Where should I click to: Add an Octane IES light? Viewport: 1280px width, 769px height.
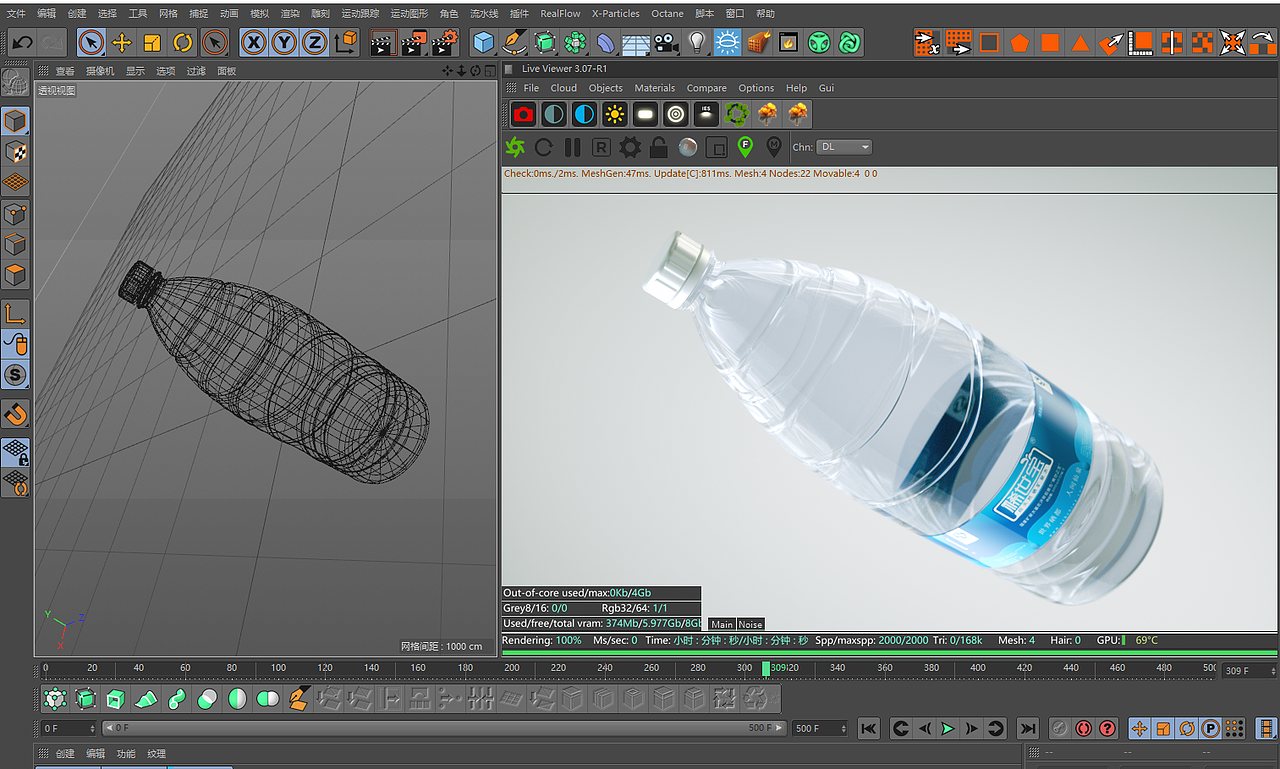(706, 114)
